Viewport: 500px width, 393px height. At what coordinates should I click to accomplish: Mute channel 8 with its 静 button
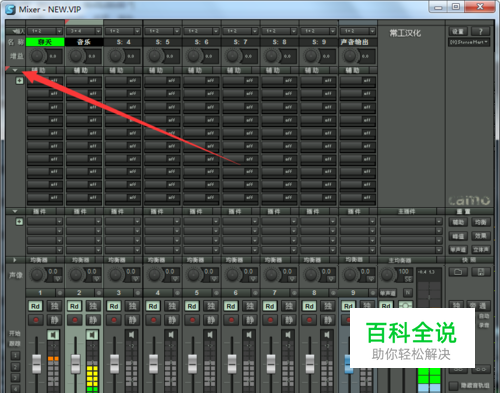tap(328, 320)
